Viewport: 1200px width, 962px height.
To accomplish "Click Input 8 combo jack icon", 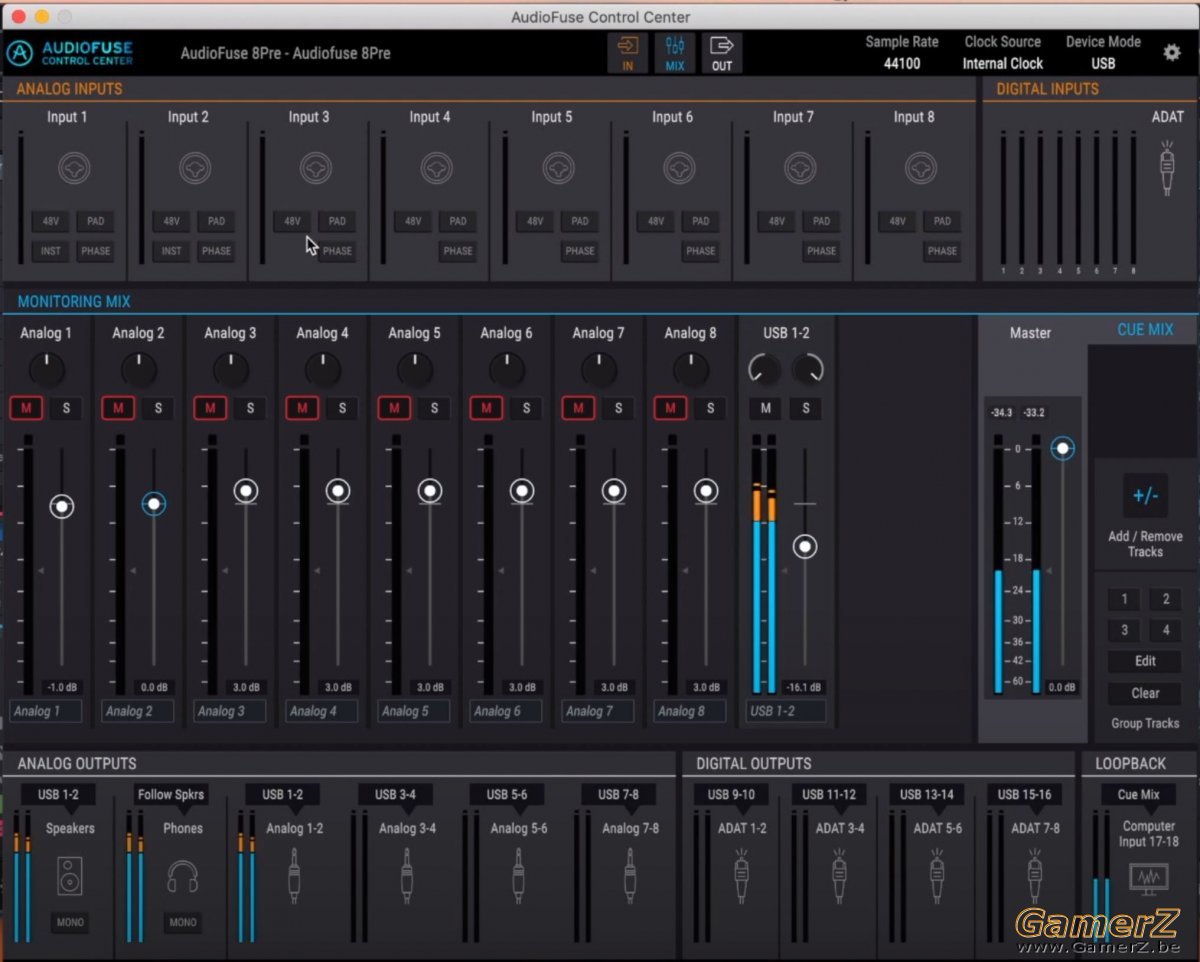I will point(921,167).
